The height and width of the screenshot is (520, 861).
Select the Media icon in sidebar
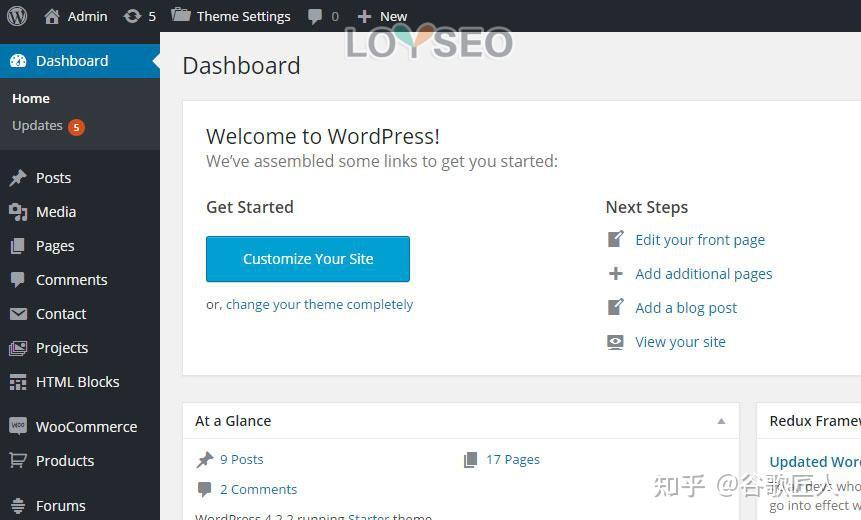coord(18,212)
